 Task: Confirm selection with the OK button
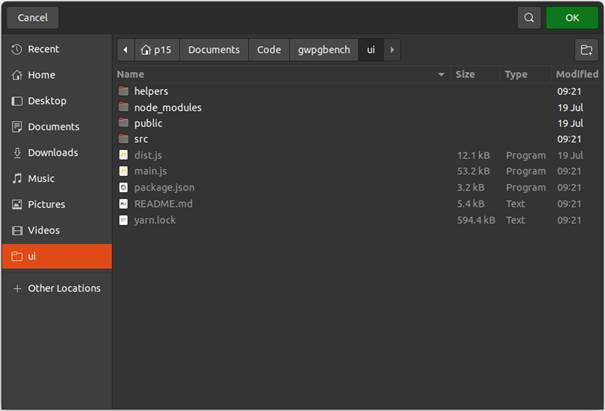(572, 18)
